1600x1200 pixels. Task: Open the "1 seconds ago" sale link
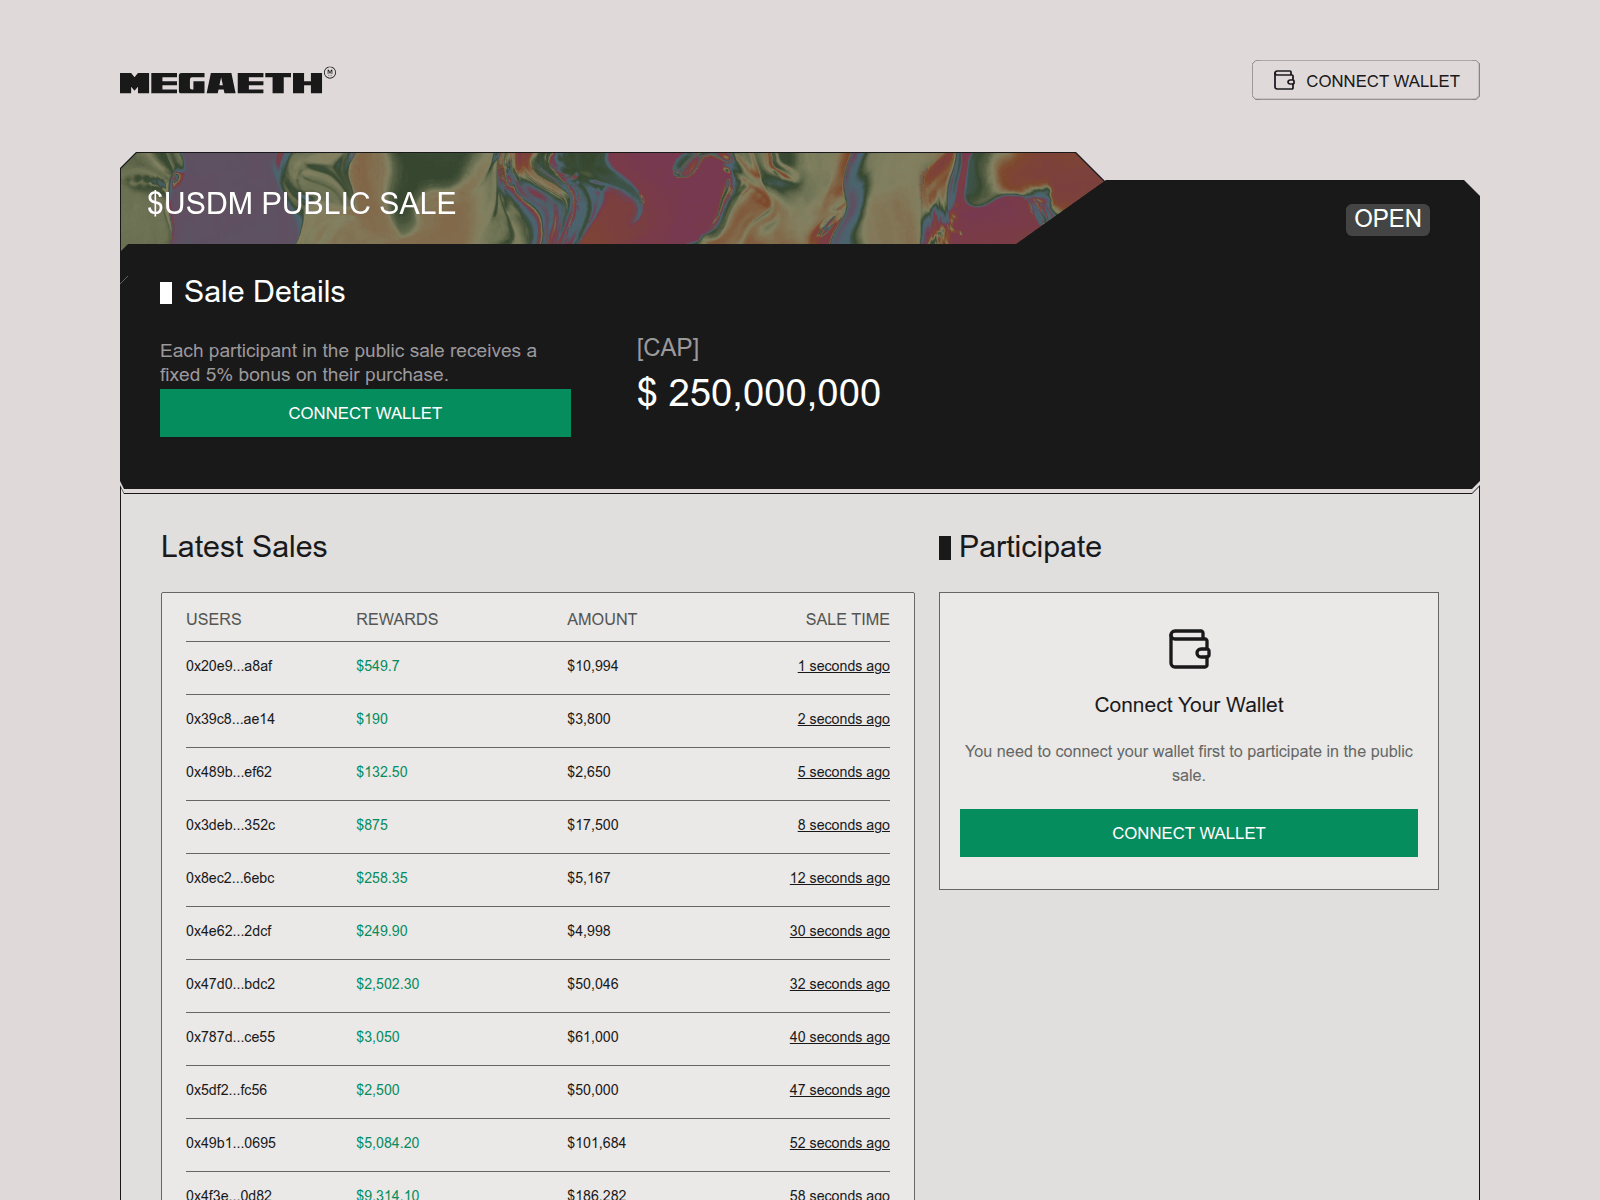pyautogui.click(x=843, y=666)
